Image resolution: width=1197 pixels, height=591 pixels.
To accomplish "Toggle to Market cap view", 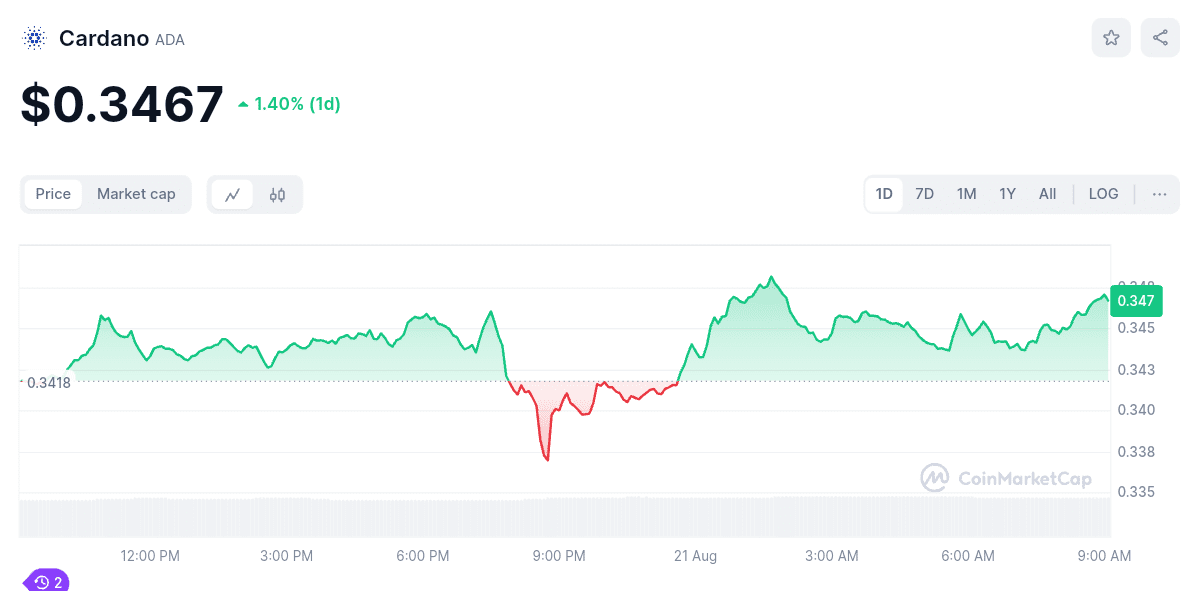I will click(x=136, y=194).
